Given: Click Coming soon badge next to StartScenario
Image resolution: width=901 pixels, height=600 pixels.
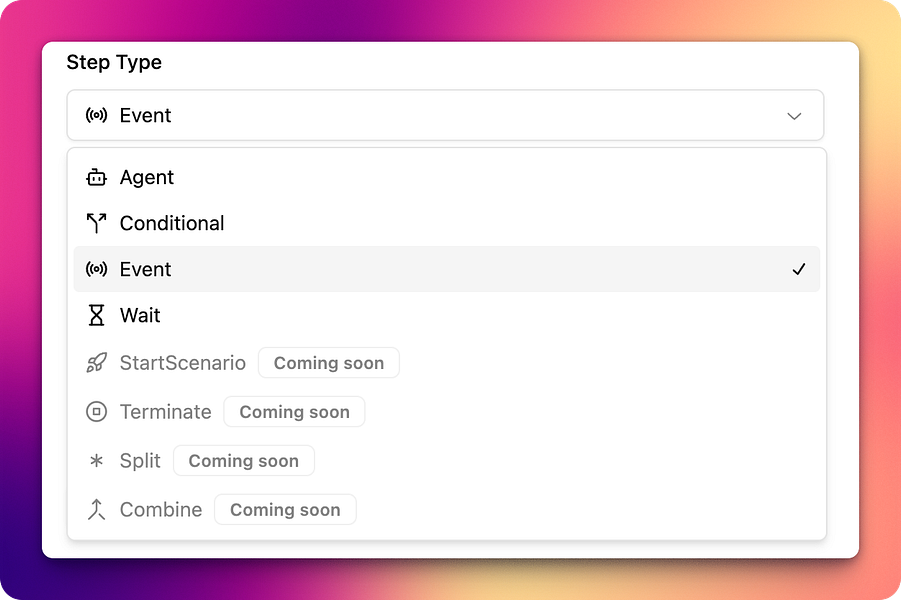Looking at the screenshot, I should click(329, 363).
